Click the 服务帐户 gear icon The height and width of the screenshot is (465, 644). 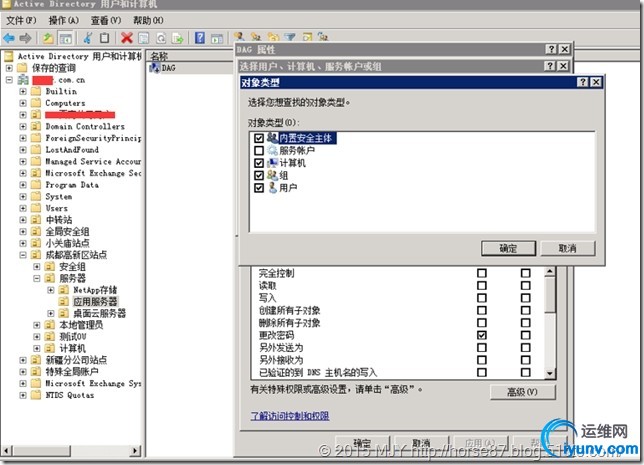(x=272, y=150)
